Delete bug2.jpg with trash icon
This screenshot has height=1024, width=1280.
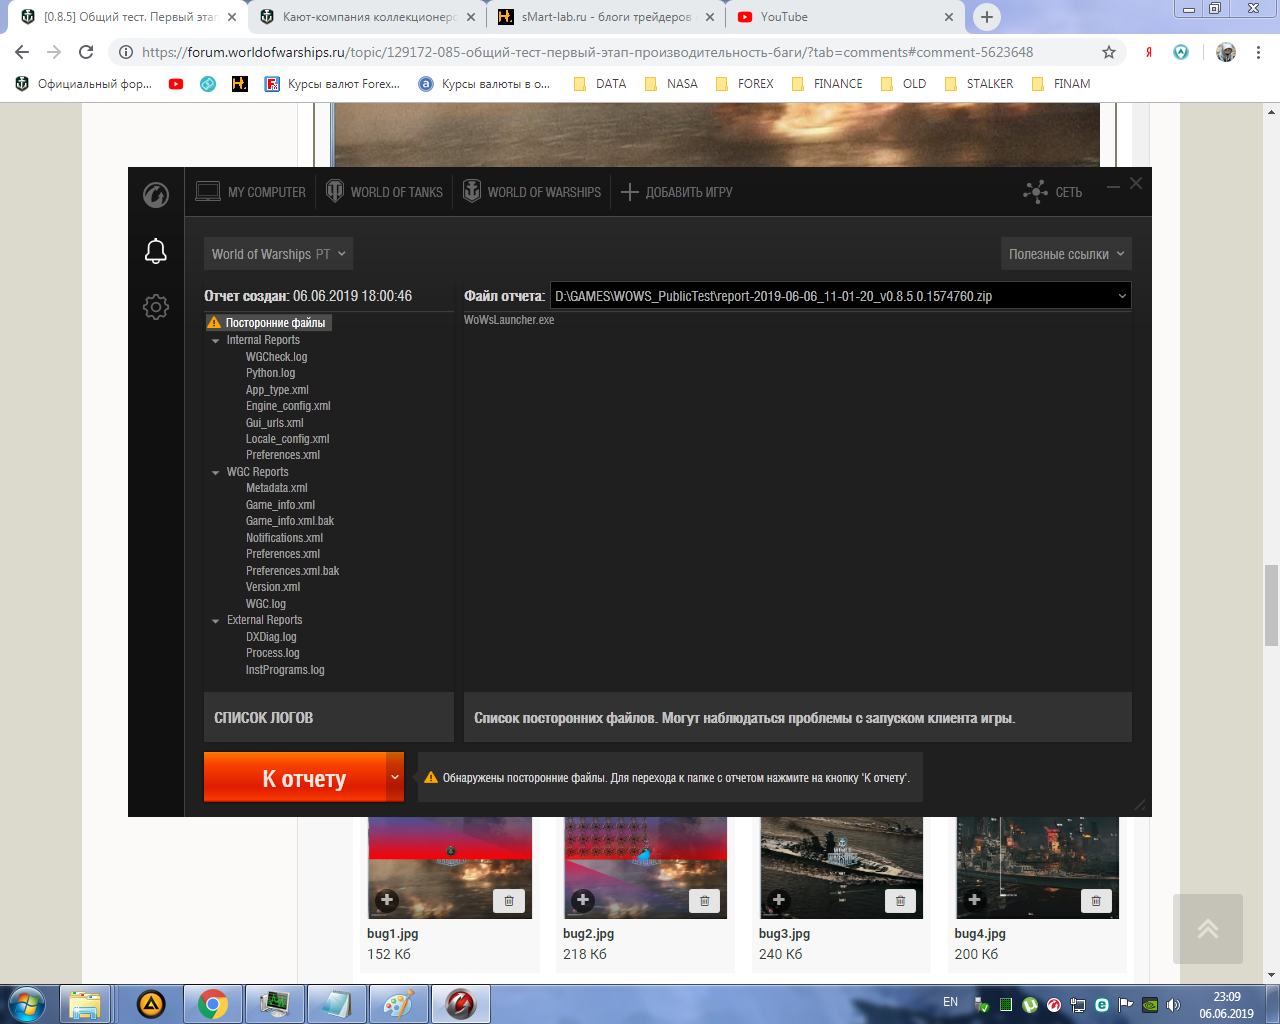pos(705,901)
